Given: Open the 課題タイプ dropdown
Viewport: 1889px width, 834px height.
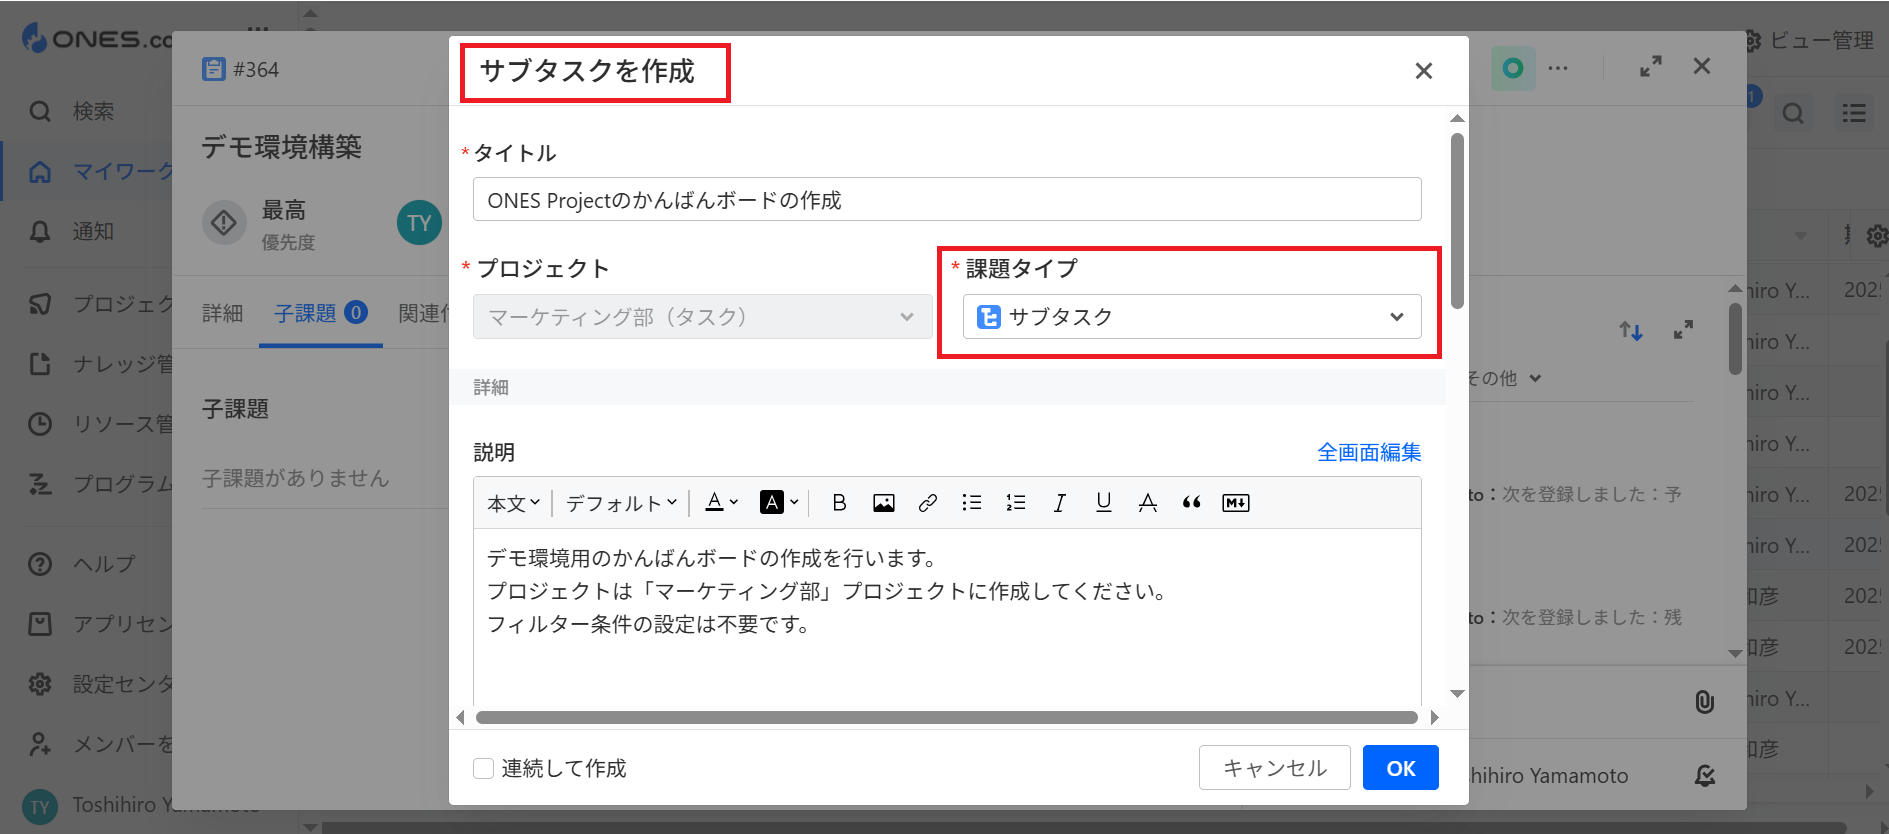Looking at the screenshot, I should point(1192,317).
